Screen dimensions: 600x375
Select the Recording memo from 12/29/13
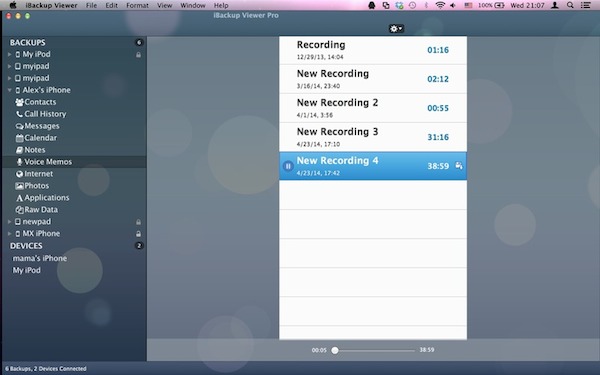373,50
